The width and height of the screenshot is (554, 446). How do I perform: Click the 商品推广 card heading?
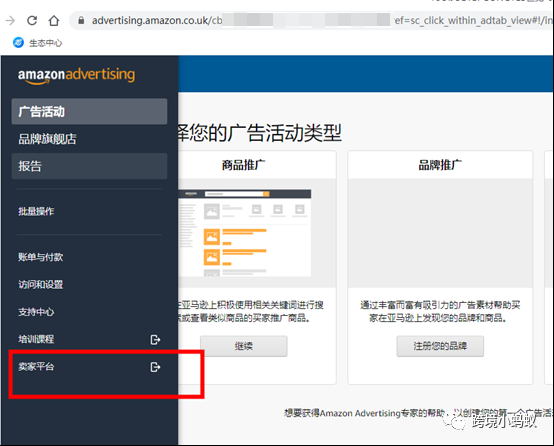[244, 165]
